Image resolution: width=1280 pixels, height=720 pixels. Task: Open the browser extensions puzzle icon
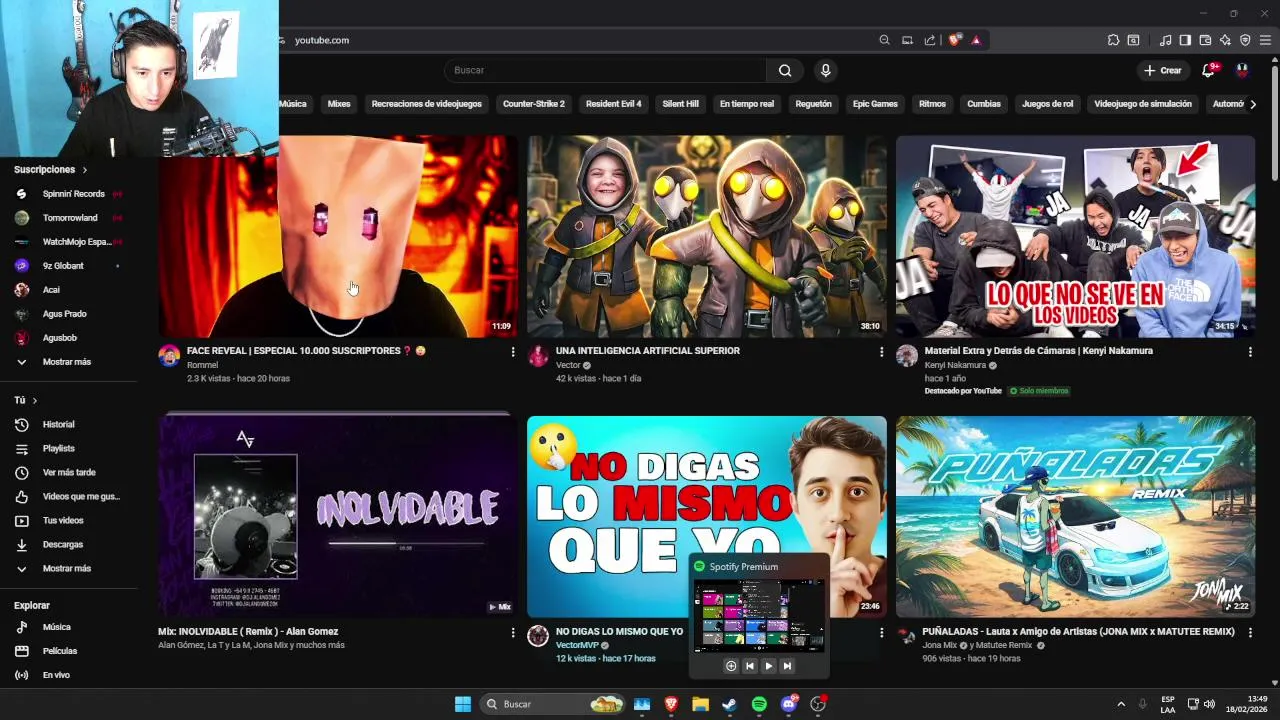click(1113, 40)
